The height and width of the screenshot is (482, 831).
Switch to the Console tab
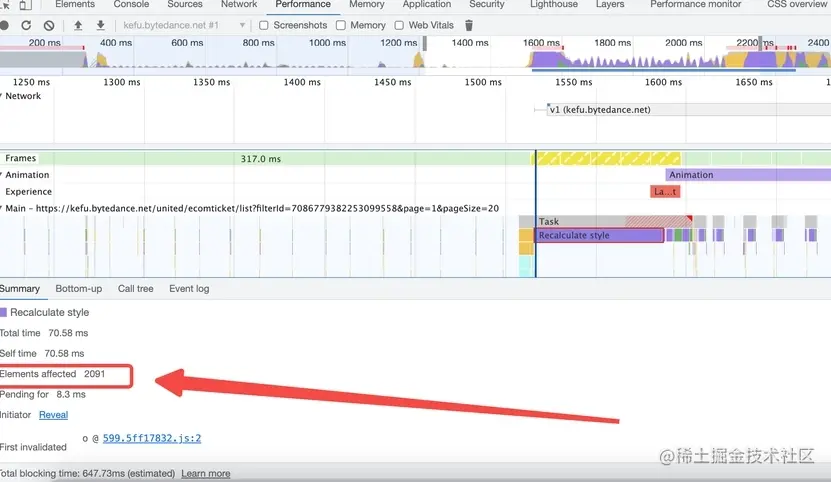point(131,4)
